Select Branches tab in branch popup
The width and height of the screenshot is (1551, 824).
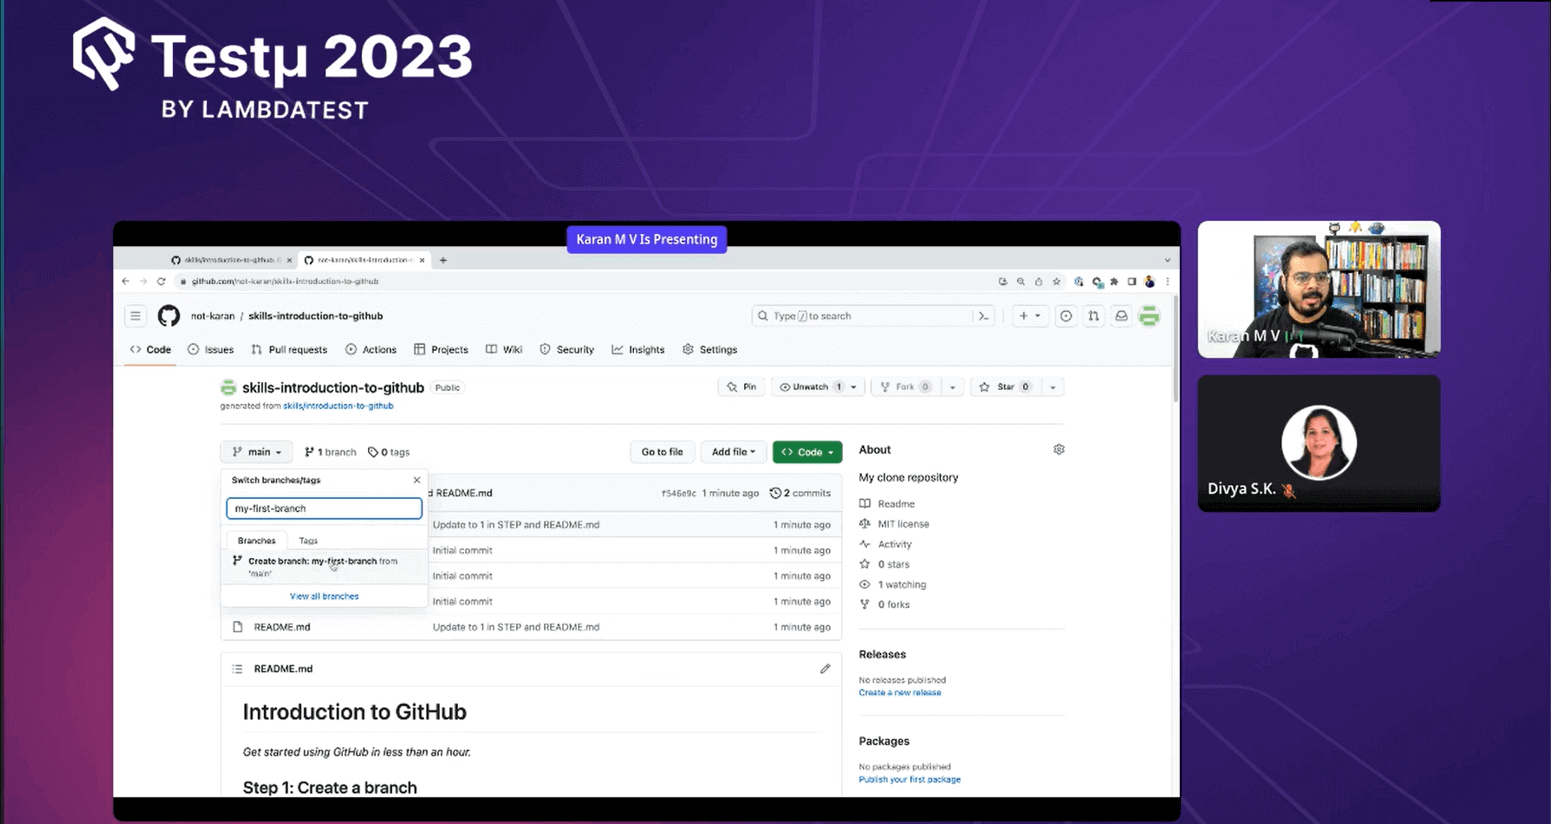pos(257,541)
